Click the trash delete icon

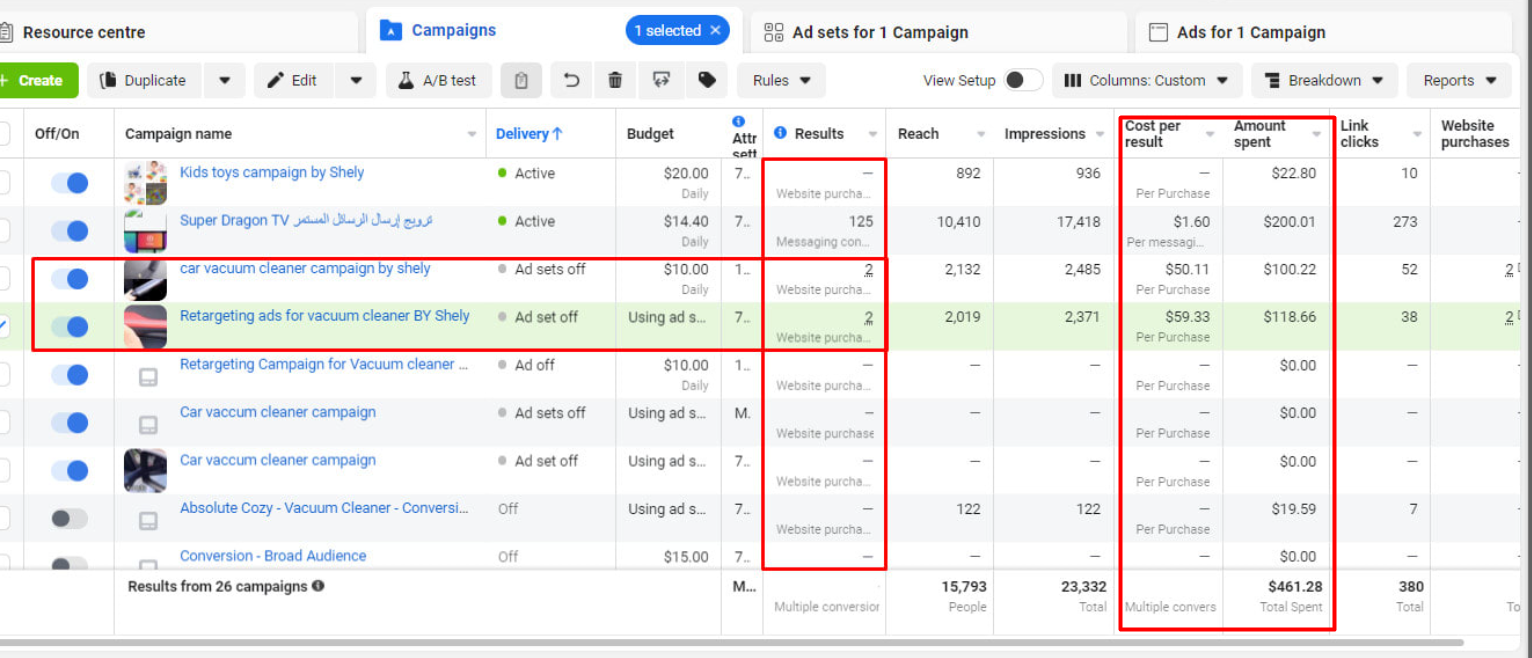pos(615,81)
